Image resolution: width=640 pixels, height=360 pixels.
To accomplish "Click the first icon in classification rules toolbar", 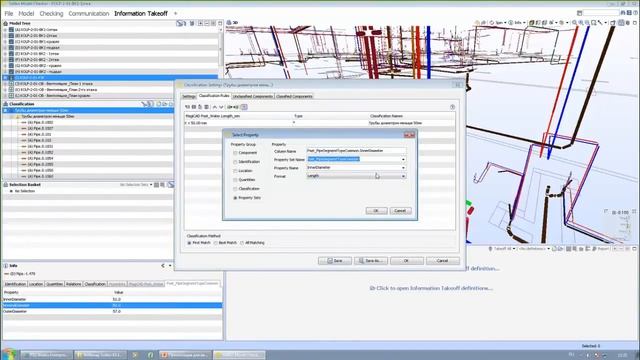I will (188, 107).
